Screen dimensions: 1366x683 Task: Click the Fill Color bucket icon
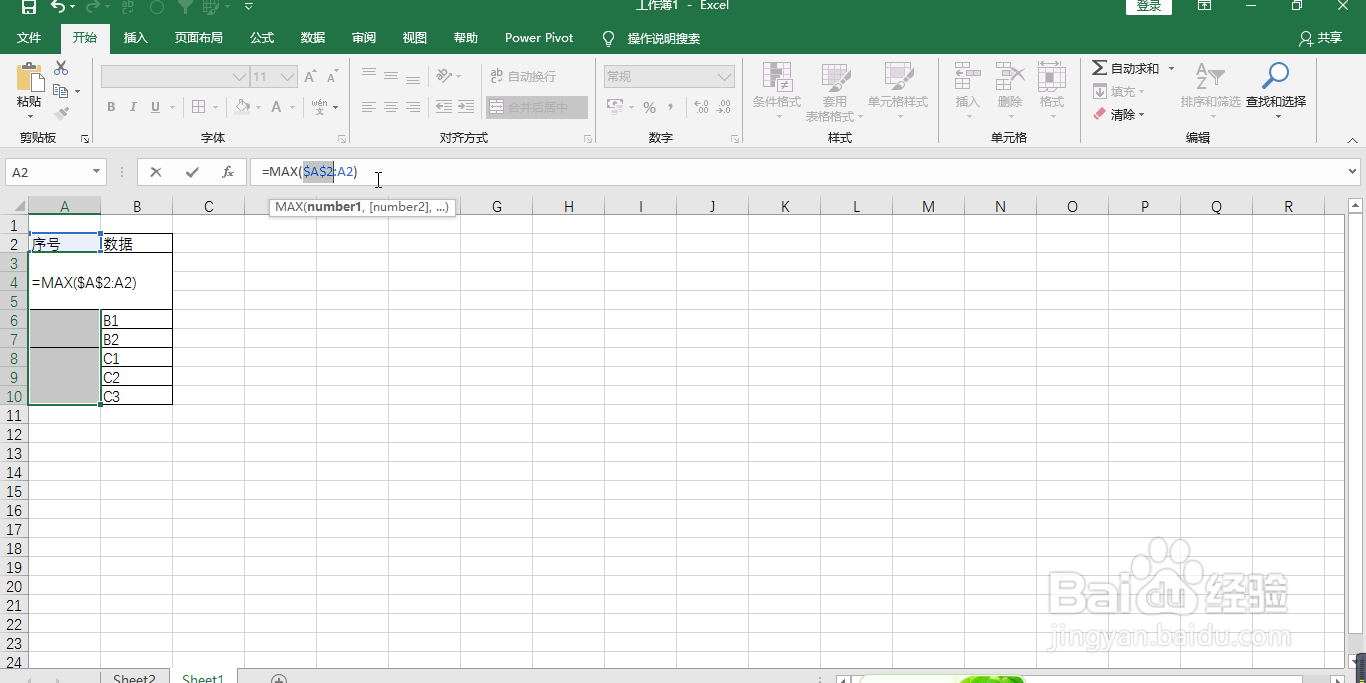(x=242, y=107)
